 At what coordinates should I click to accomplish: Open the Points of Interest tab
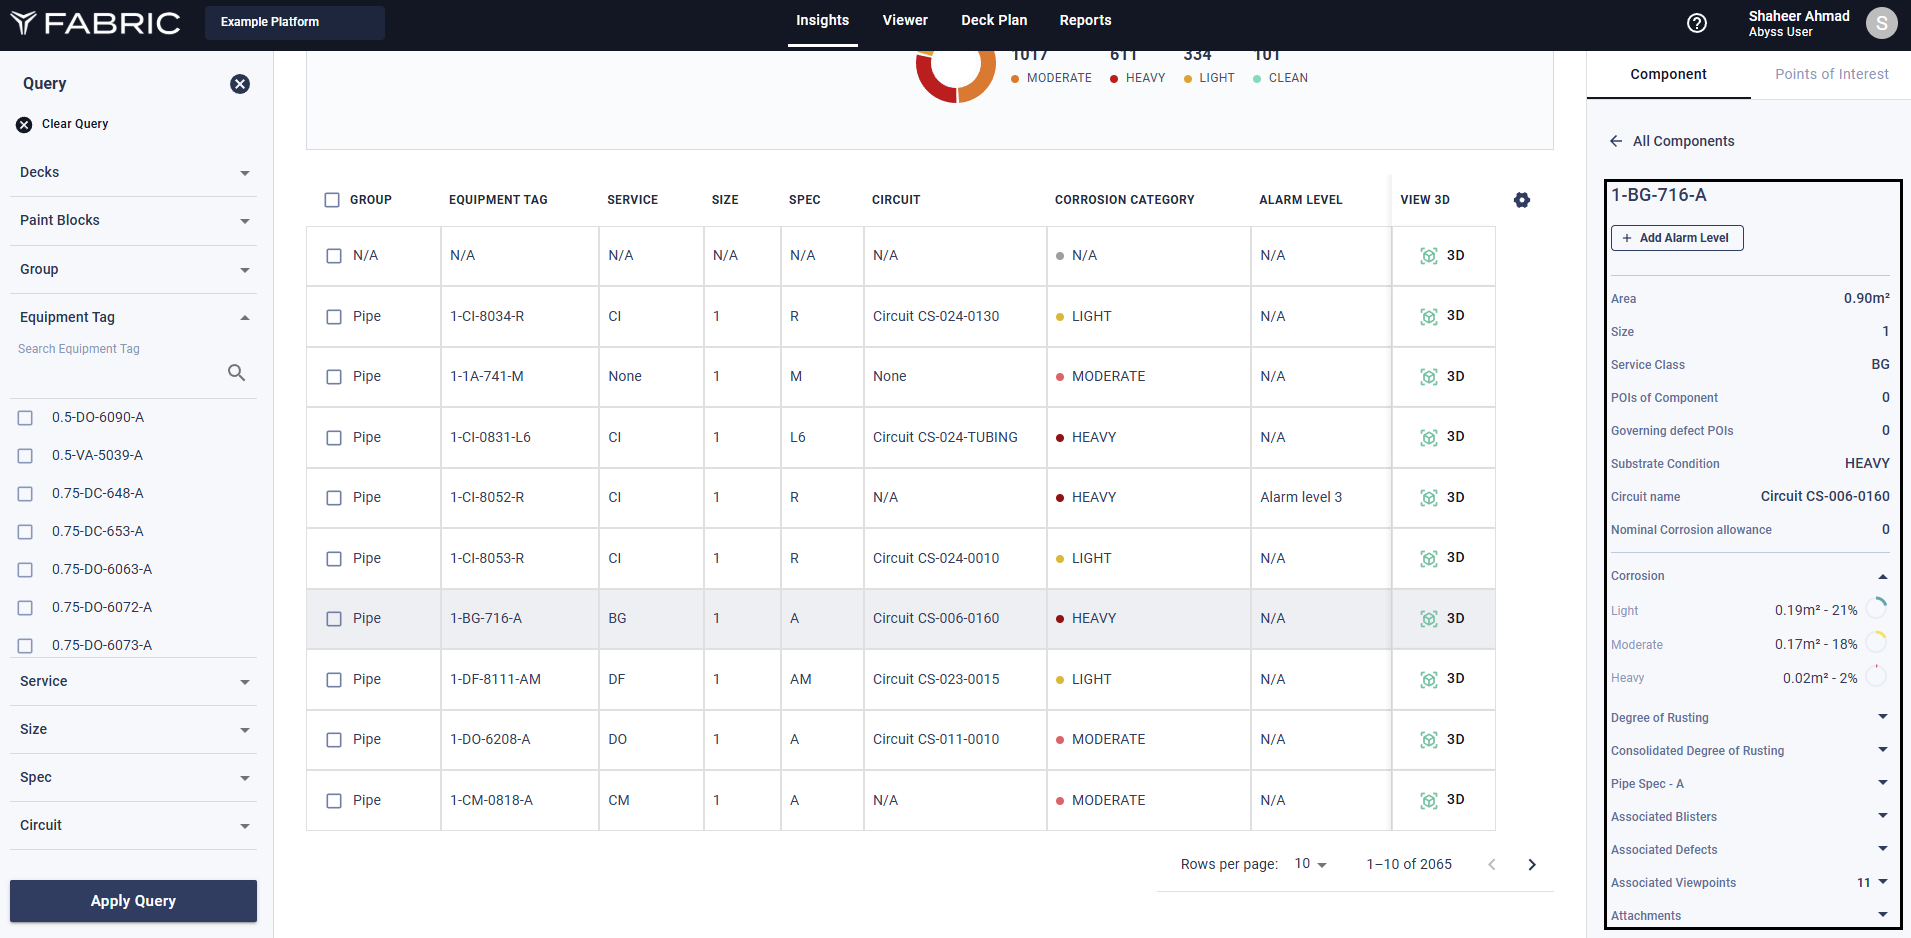point(1831,74)
